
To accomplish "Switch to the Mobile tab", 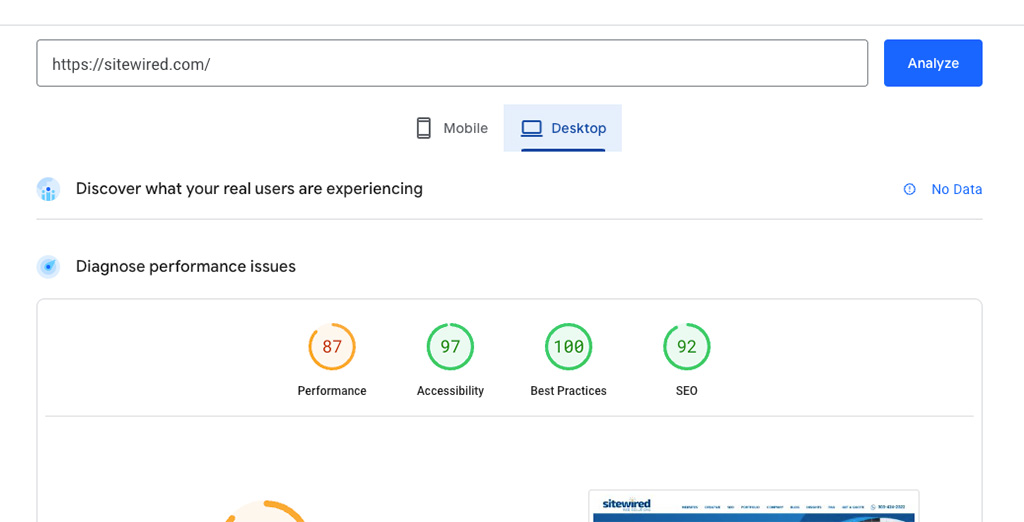I will [x=452, y=128].
